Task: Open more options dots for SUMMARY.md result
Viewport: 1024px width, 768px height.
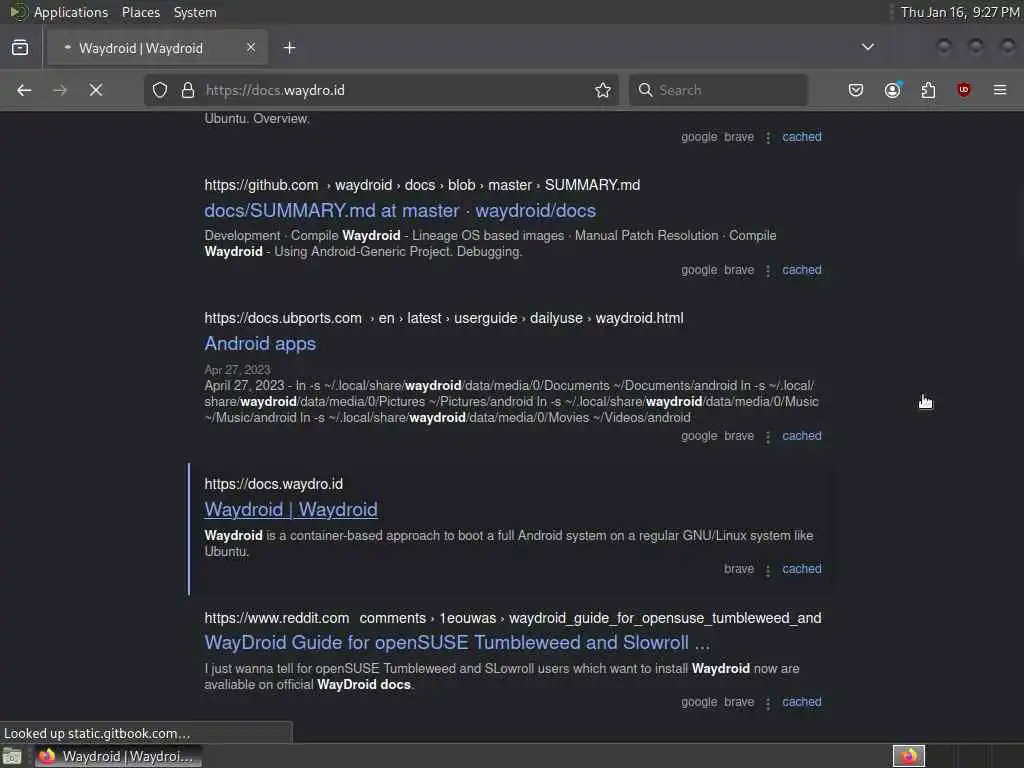Action: pos(768,271)
